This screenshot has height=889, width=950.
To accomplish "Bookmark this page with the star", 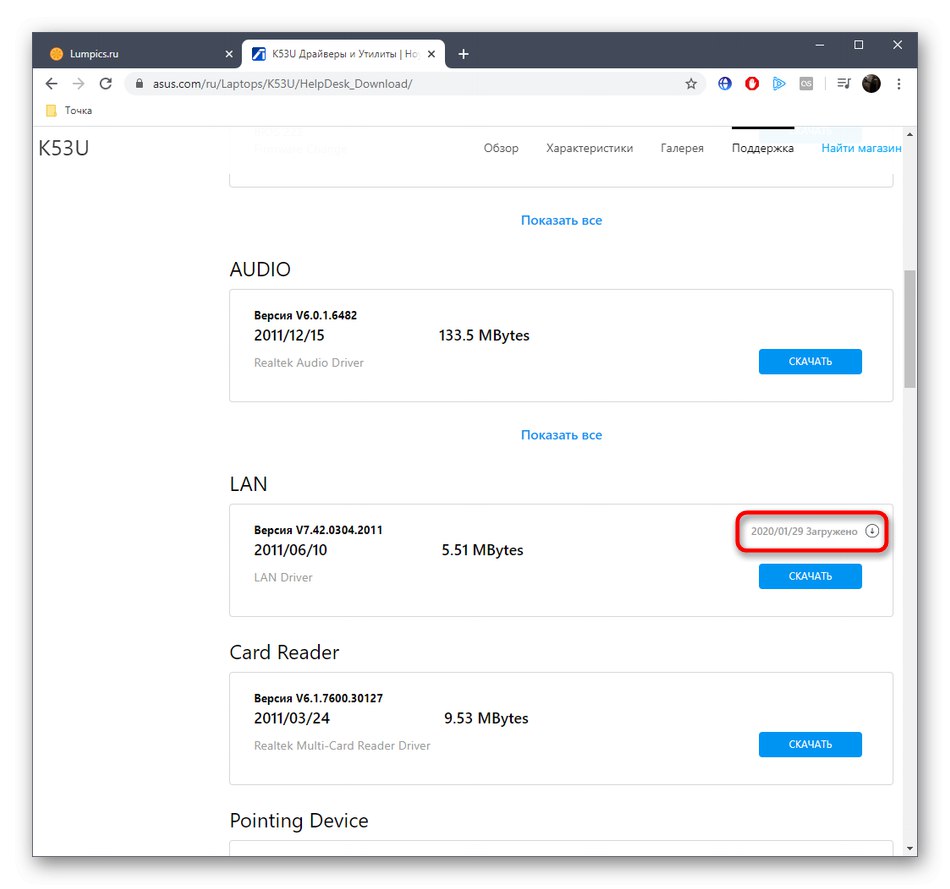I will pos(691,84).
